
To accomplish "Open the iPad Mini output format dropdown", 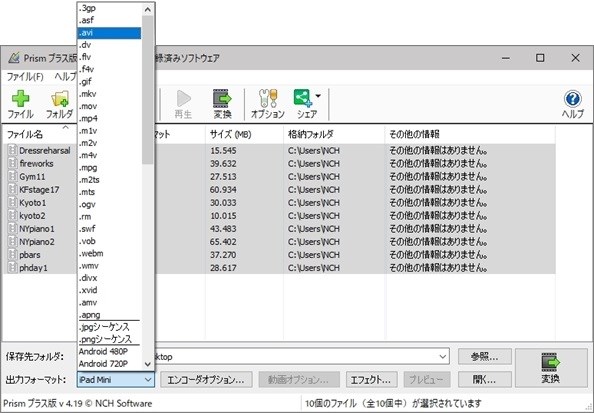I will 116,380.
